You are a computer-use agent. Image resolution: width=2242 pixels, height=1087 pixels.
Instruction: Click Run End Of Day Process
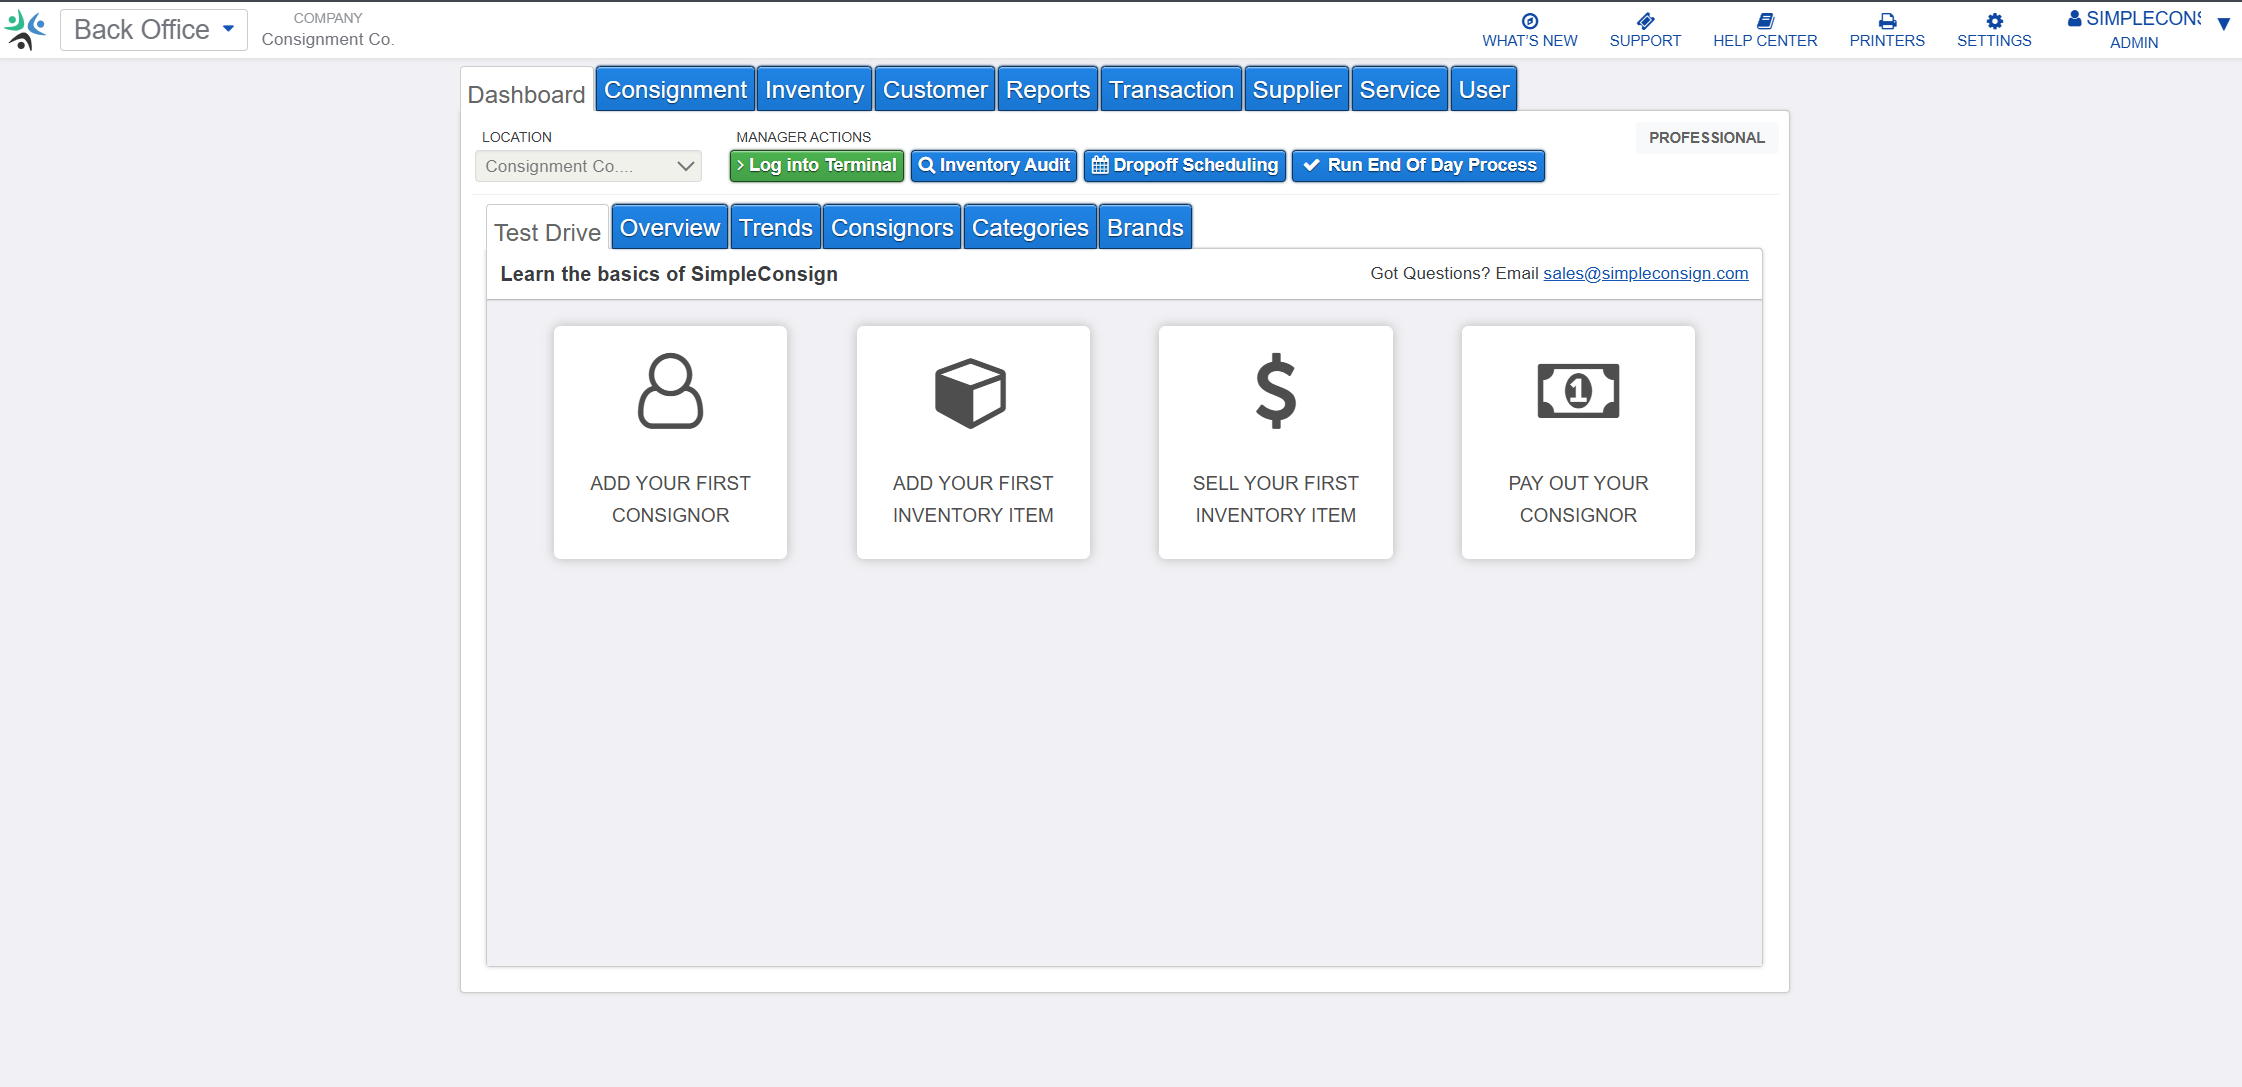1418,165
